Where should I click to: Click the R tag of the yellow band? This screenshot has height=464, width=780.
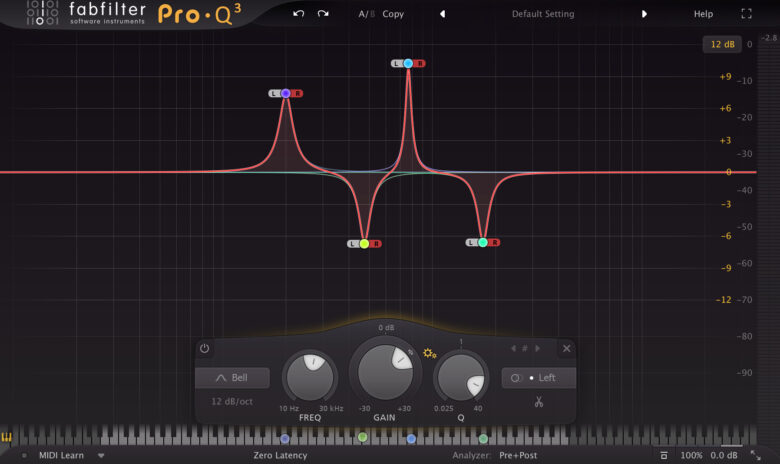376,244
